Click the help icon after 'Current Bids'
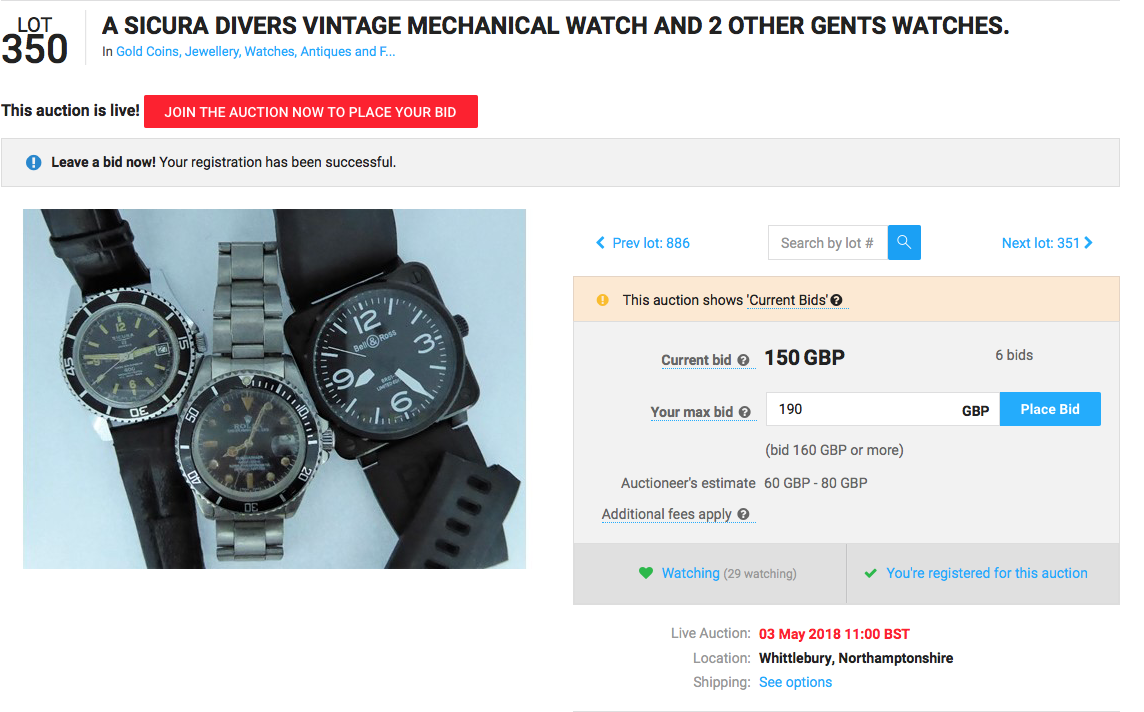 [836, 300]
